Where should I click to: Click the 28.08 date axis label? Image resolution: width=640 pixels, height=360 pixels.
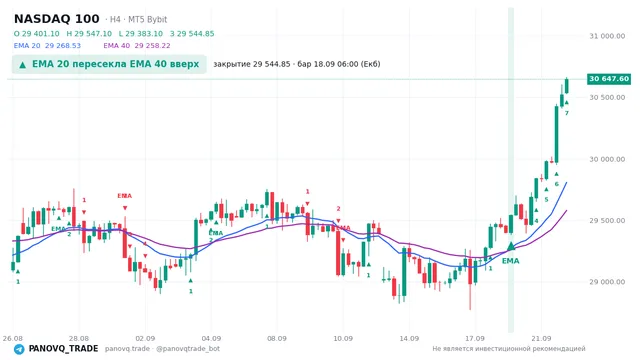pyautogui.click(x=79, y=338)
